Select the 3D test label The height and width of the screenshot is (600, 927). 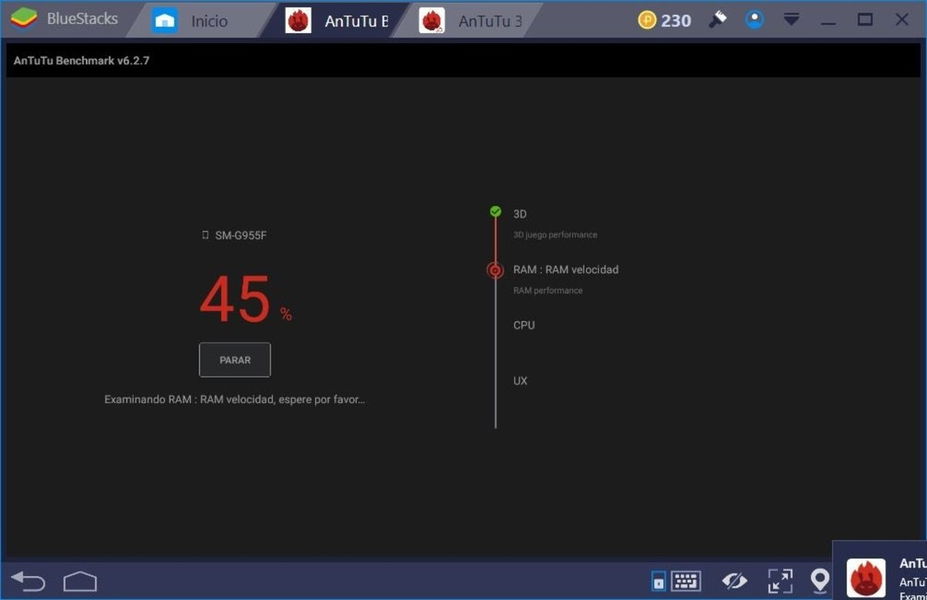(x=520, y=214)
